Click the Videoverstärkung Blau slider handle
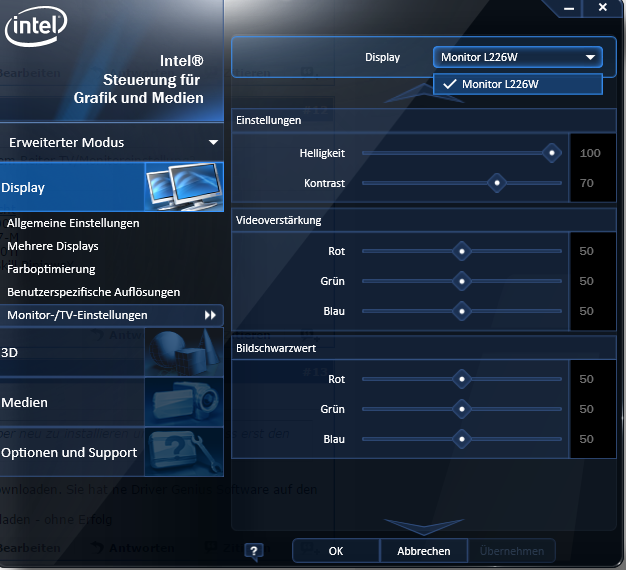 (x=462, y=311)
